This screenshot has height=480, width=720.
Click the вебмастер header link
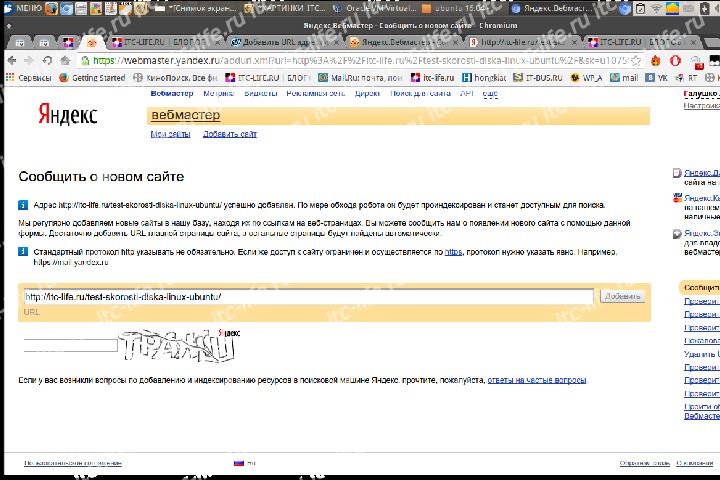point(186,115)
